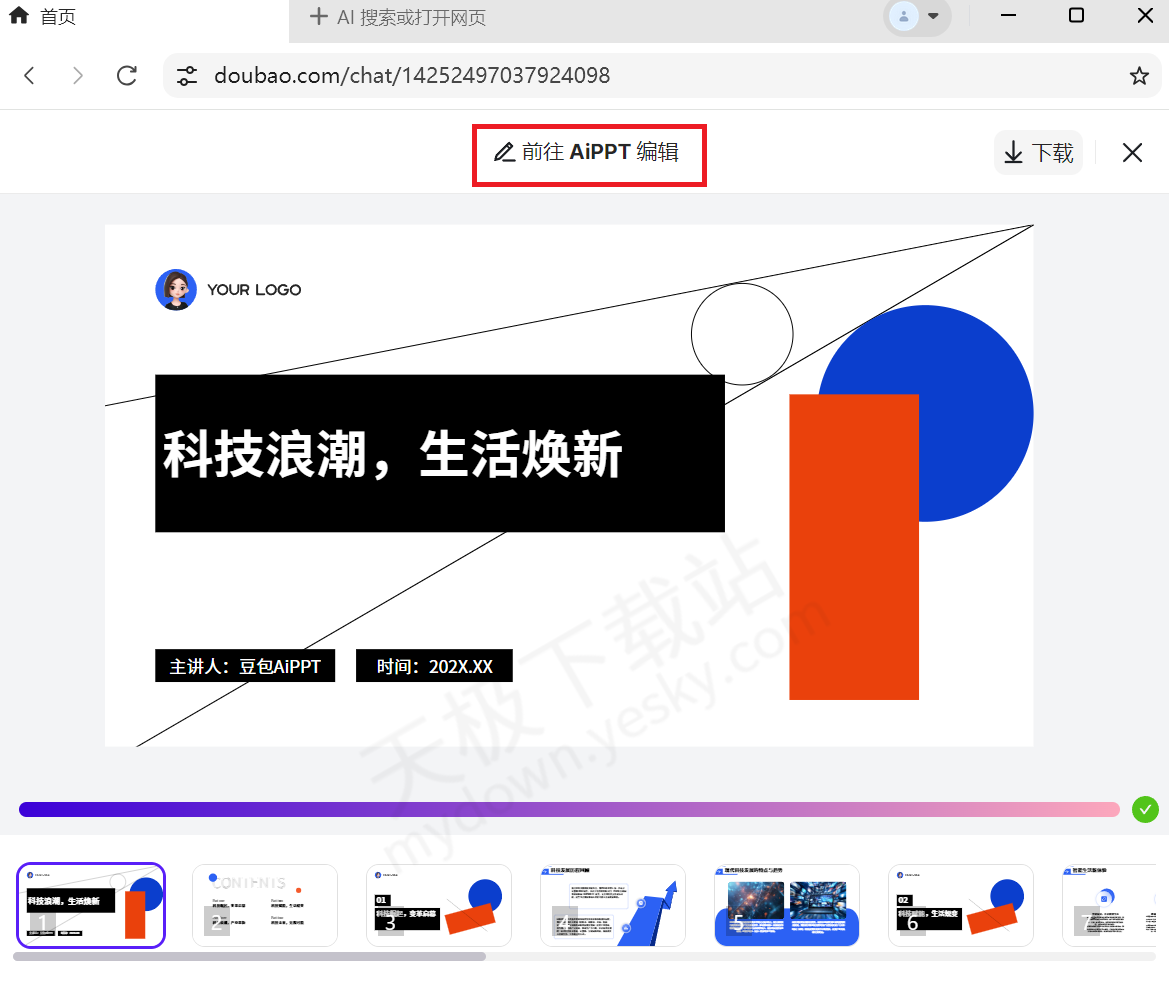The image size is (1169, 986).
Task: Bookmark the page using the star icon
Action: pyautogui.click(x=1139, y=75)
